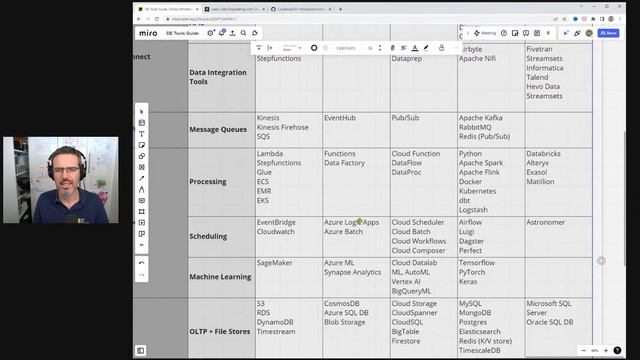Select the Text tool

point(142,134)
